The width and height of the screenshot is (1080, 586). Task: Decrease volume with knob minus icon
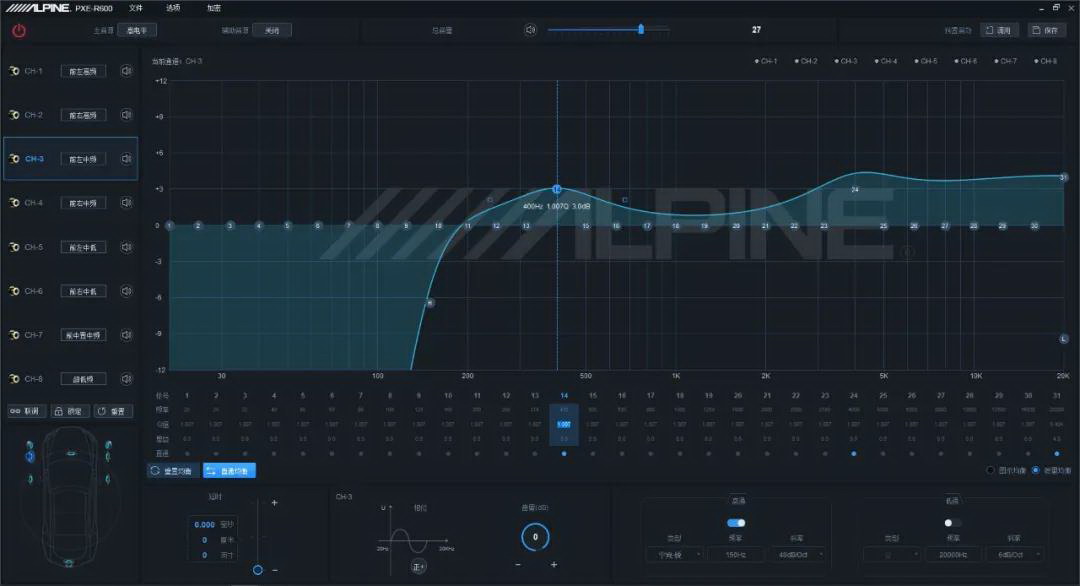[x=518, y=565]
